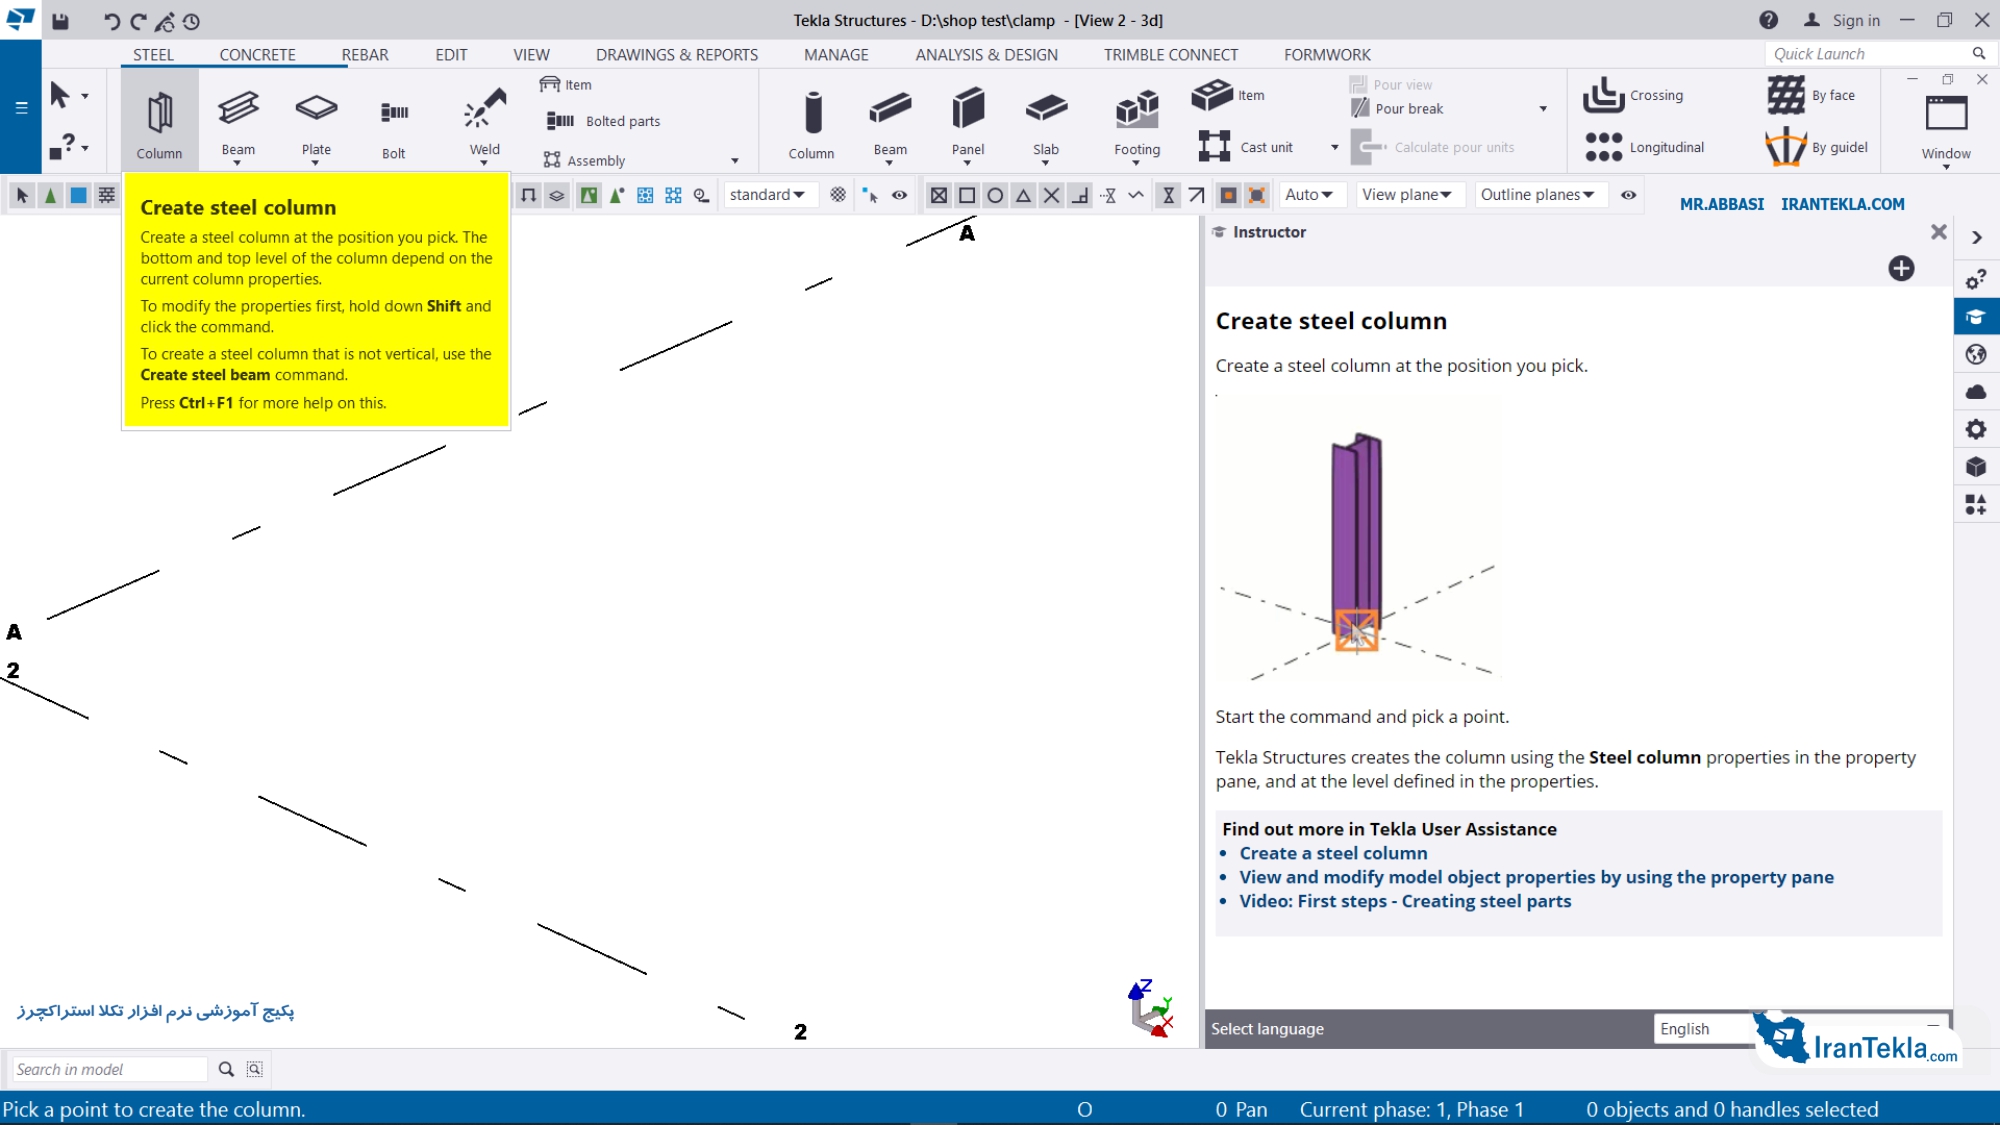This screenshot has height=1125, width=2000.
Task: Expand the Pour break dropdown arrow
Action: [x=1543, y=109]
